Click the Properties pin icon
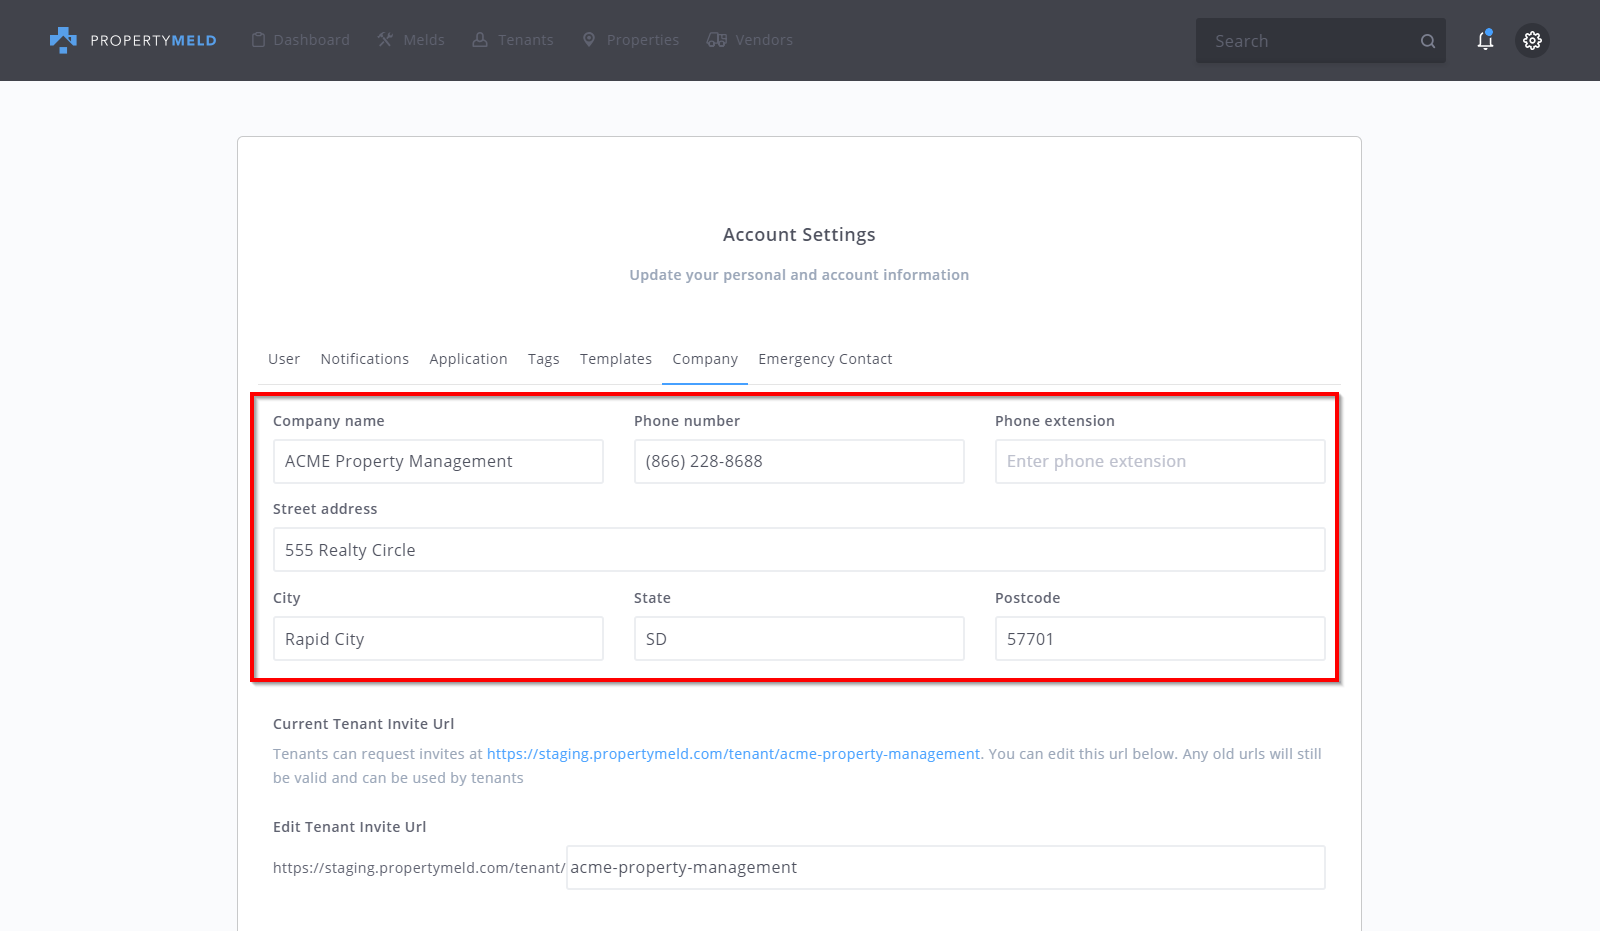This screenshot has width=1600, height=931. [x=589, y=40]
